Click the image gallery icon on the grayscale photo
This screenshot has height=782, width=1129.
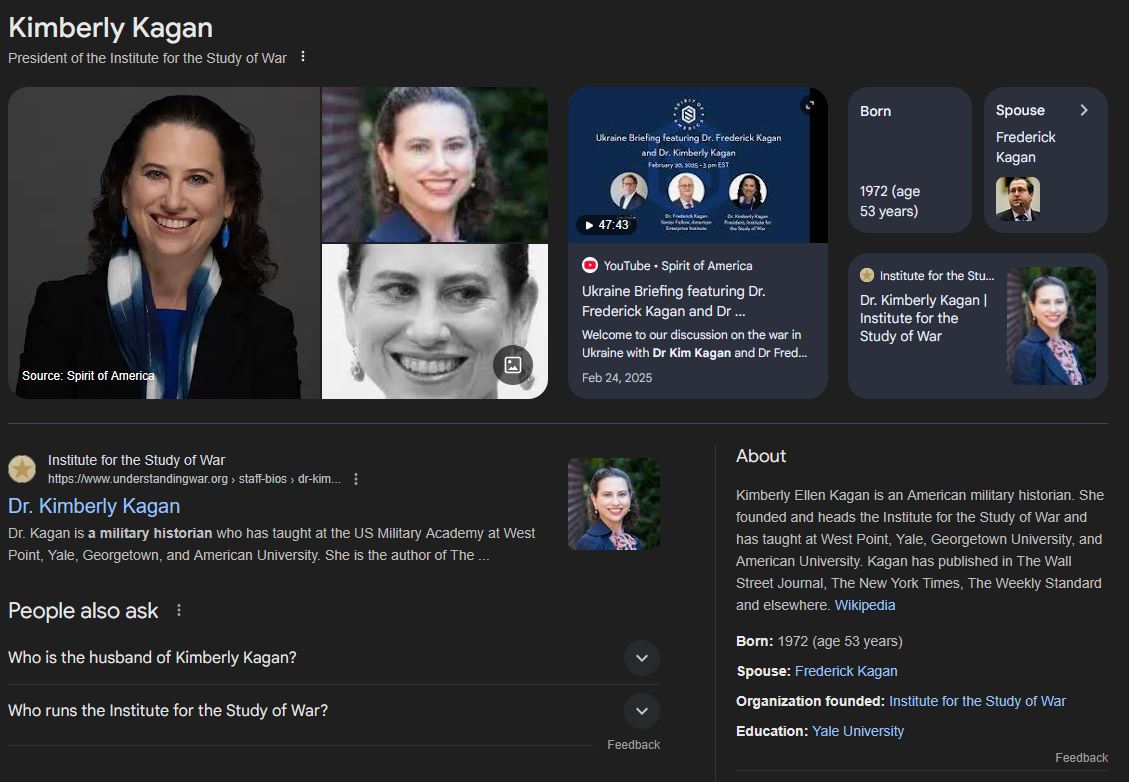(x=513, y=365)
